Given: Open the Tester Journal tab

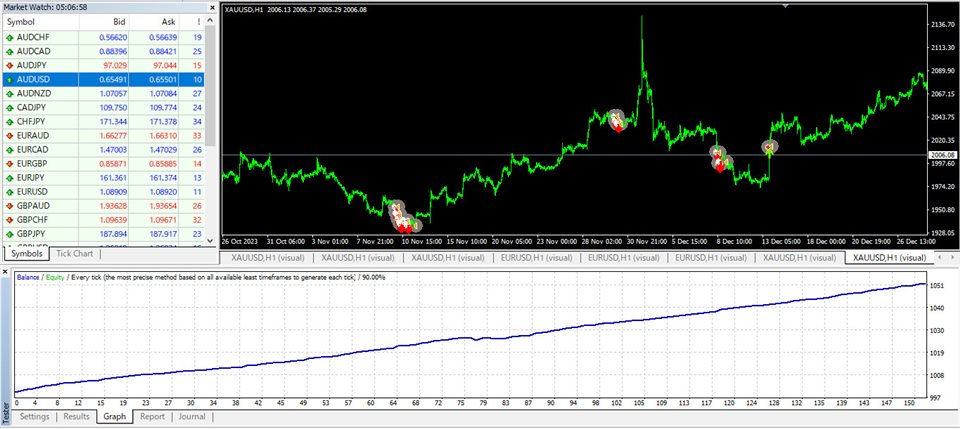Looking at the screenshot, I should click(x=192, y=417).
